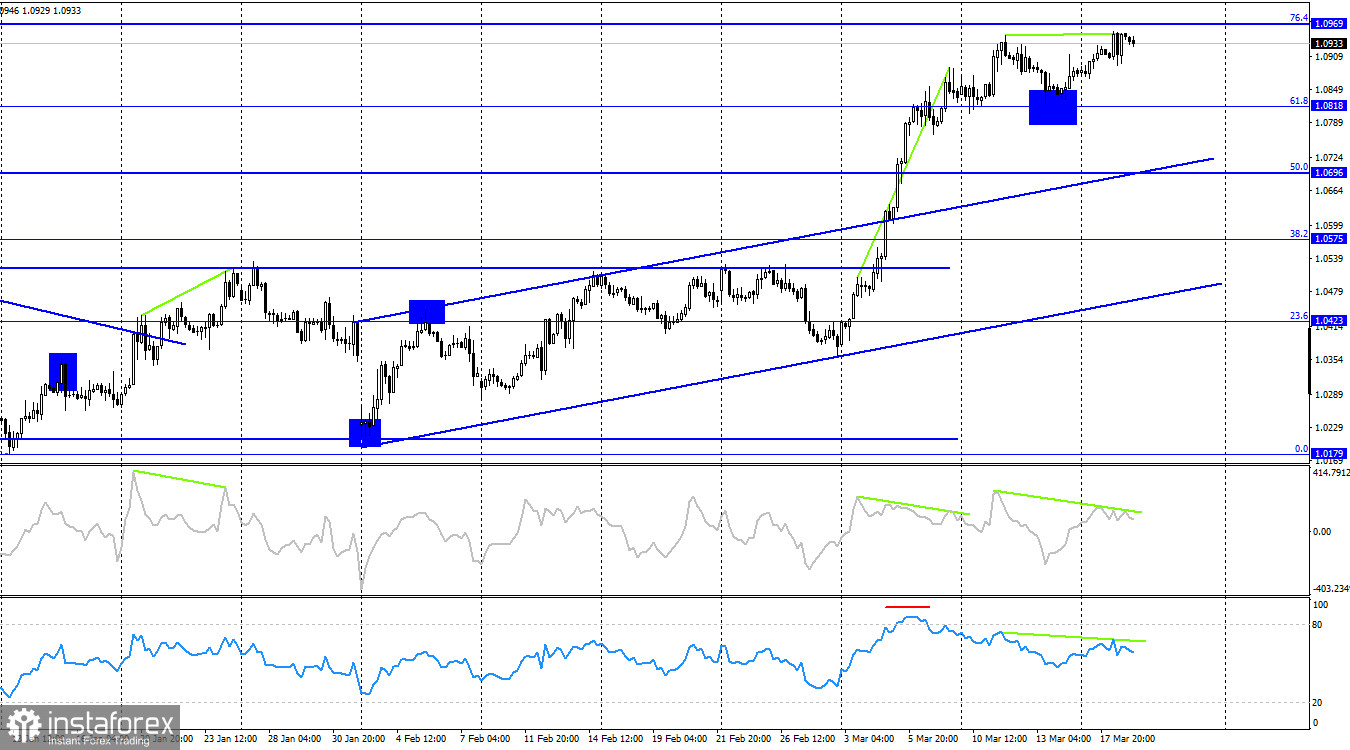
Task: Click the 1.0423 price level tag
Action: (1329, 321)
